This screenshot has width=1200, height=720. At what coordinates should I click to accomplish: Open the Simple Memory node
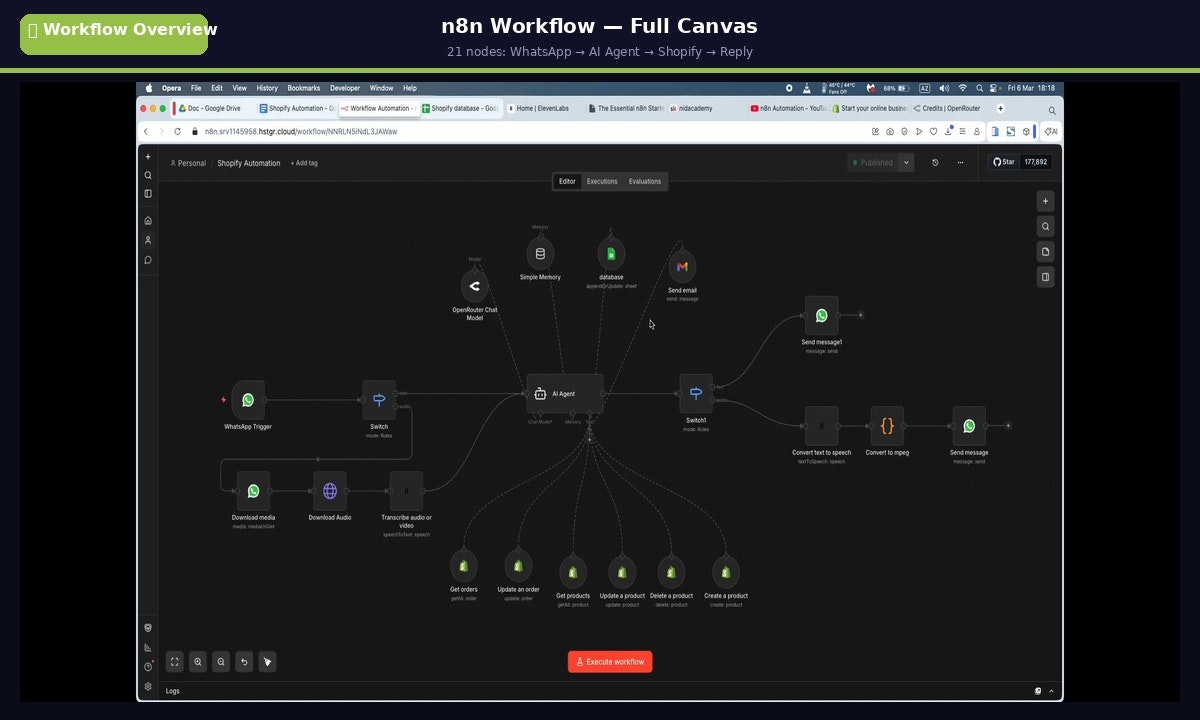click(x=540, y=253)
